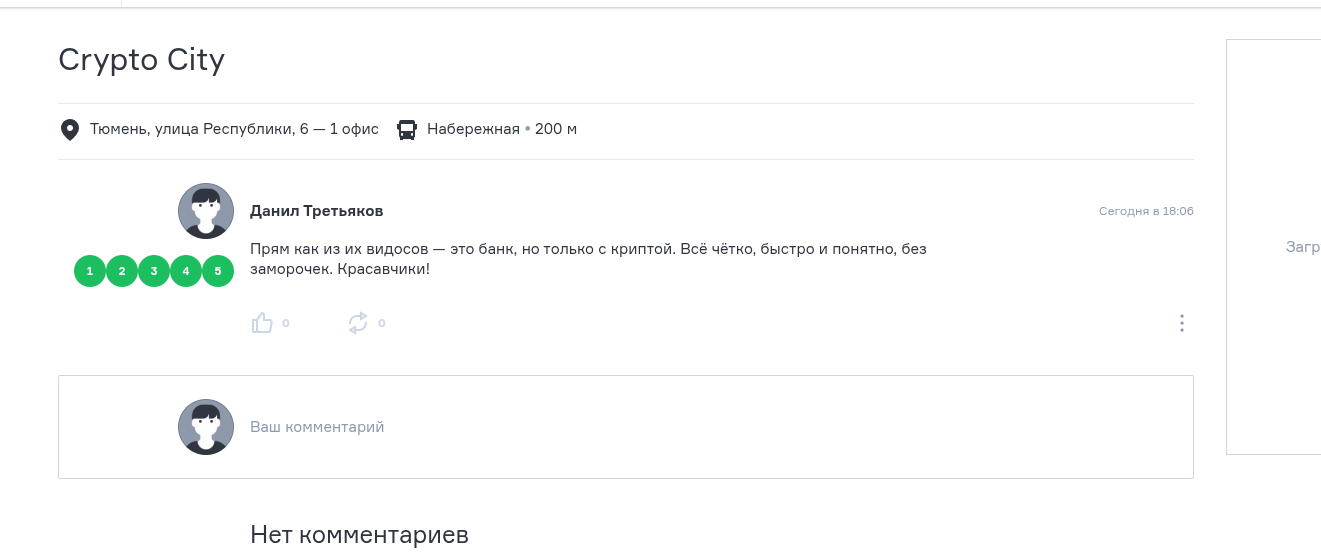Click the loading panel on the right
1321x560 pixels.
click(1274, 247)
